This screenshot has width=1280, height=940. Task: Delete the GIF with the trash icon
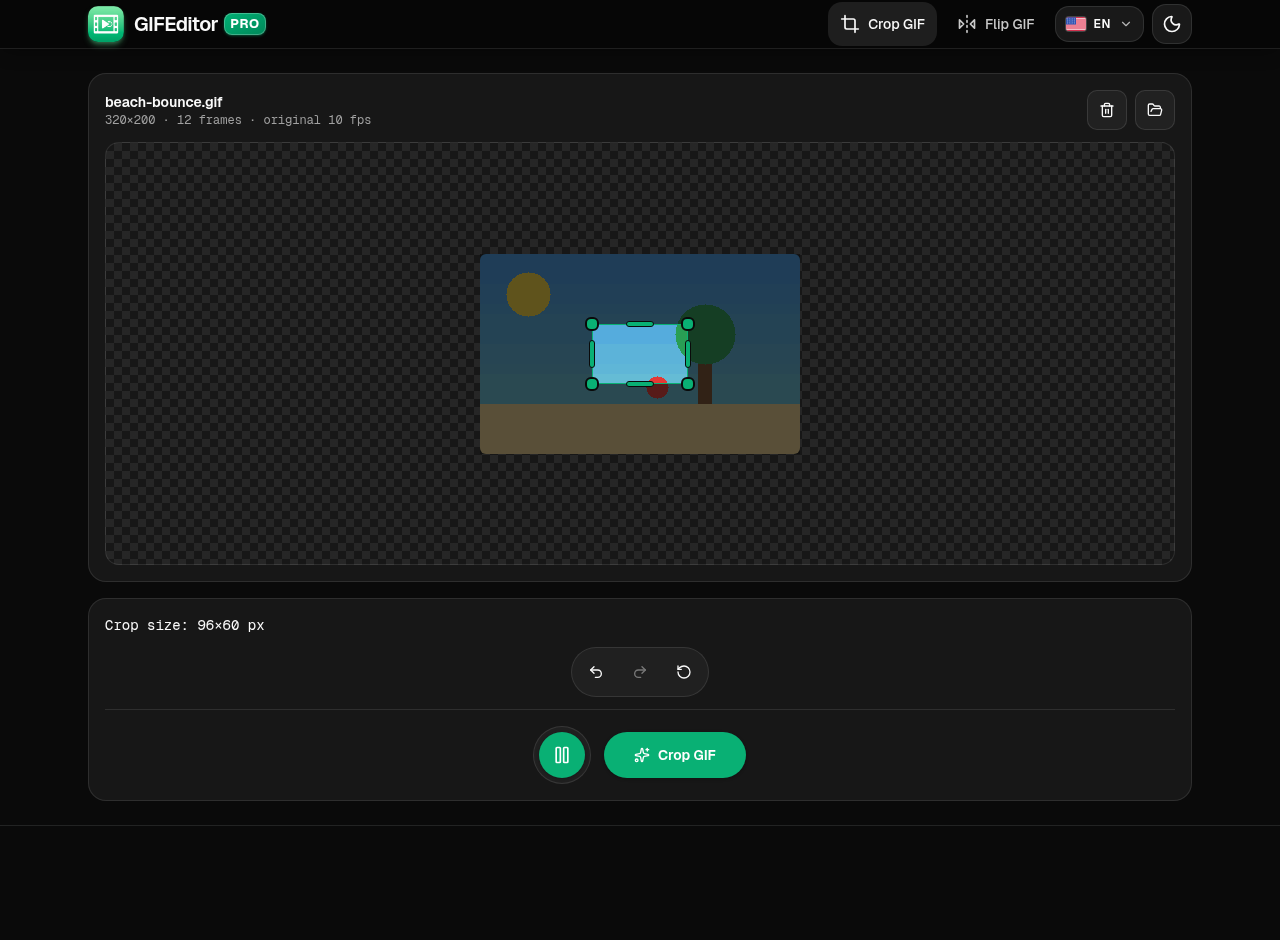1107,110
